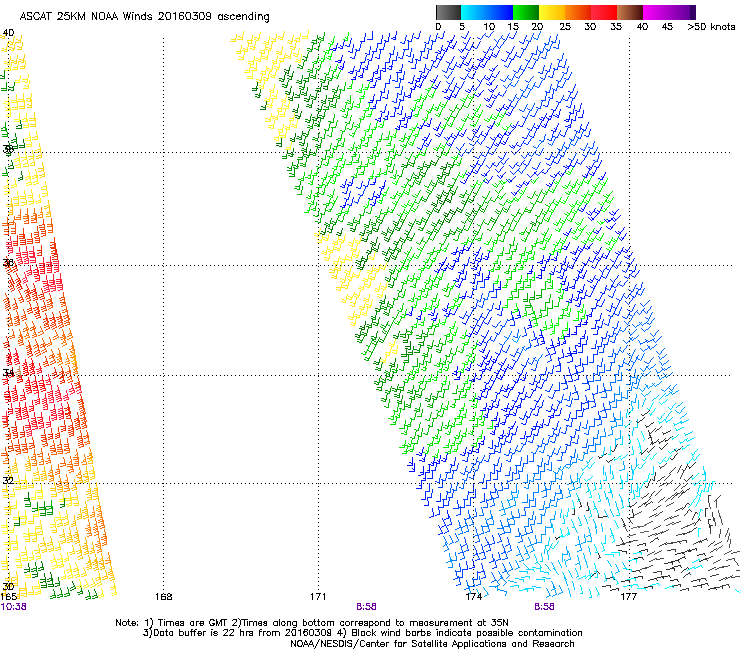Click the title 'ASCAT 25KM NOAA Winds 20160309 ascending'
Screen dimensions: 740x650
[x=144, y=17]
